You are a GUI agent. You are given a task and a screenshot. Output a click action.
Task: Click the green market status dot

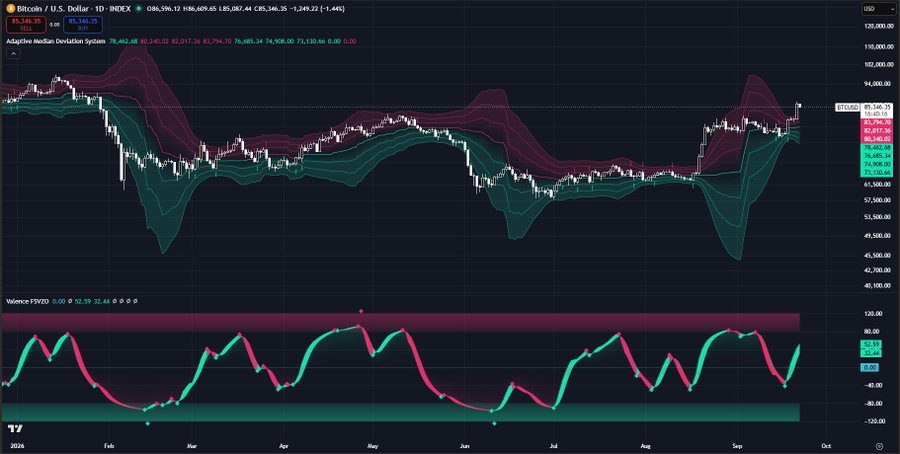(139, 9)
